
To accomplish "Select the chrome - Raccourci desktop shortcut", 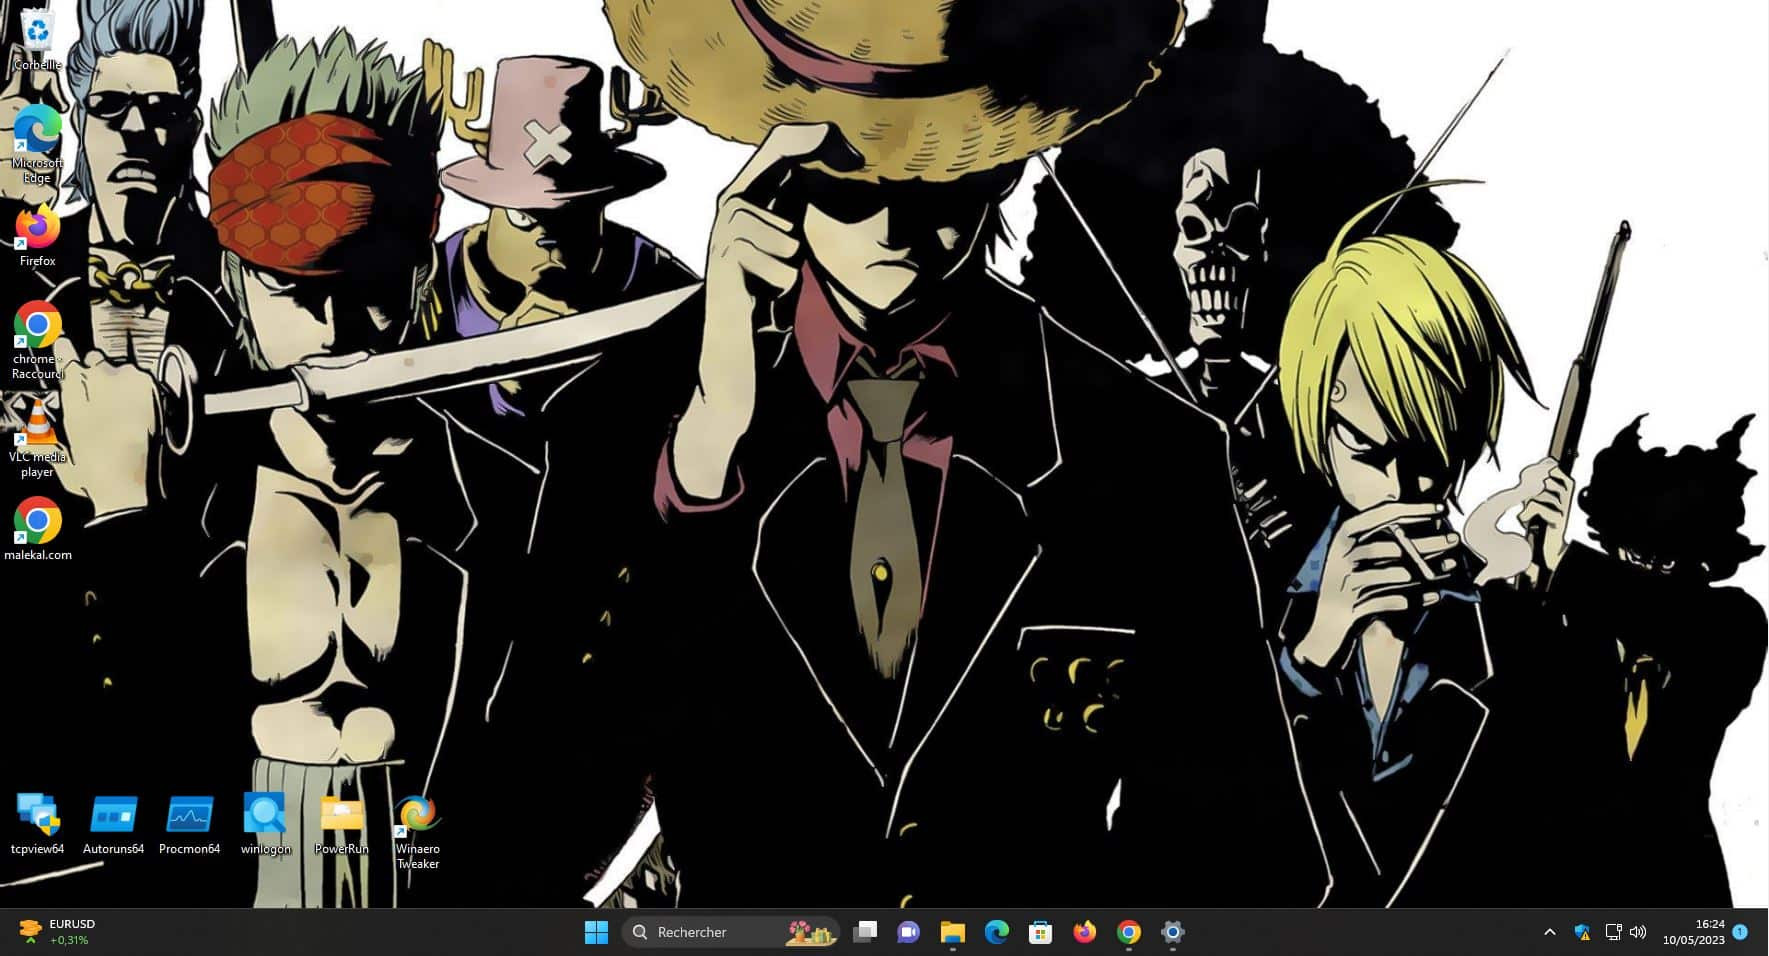I will pos(37,340).
